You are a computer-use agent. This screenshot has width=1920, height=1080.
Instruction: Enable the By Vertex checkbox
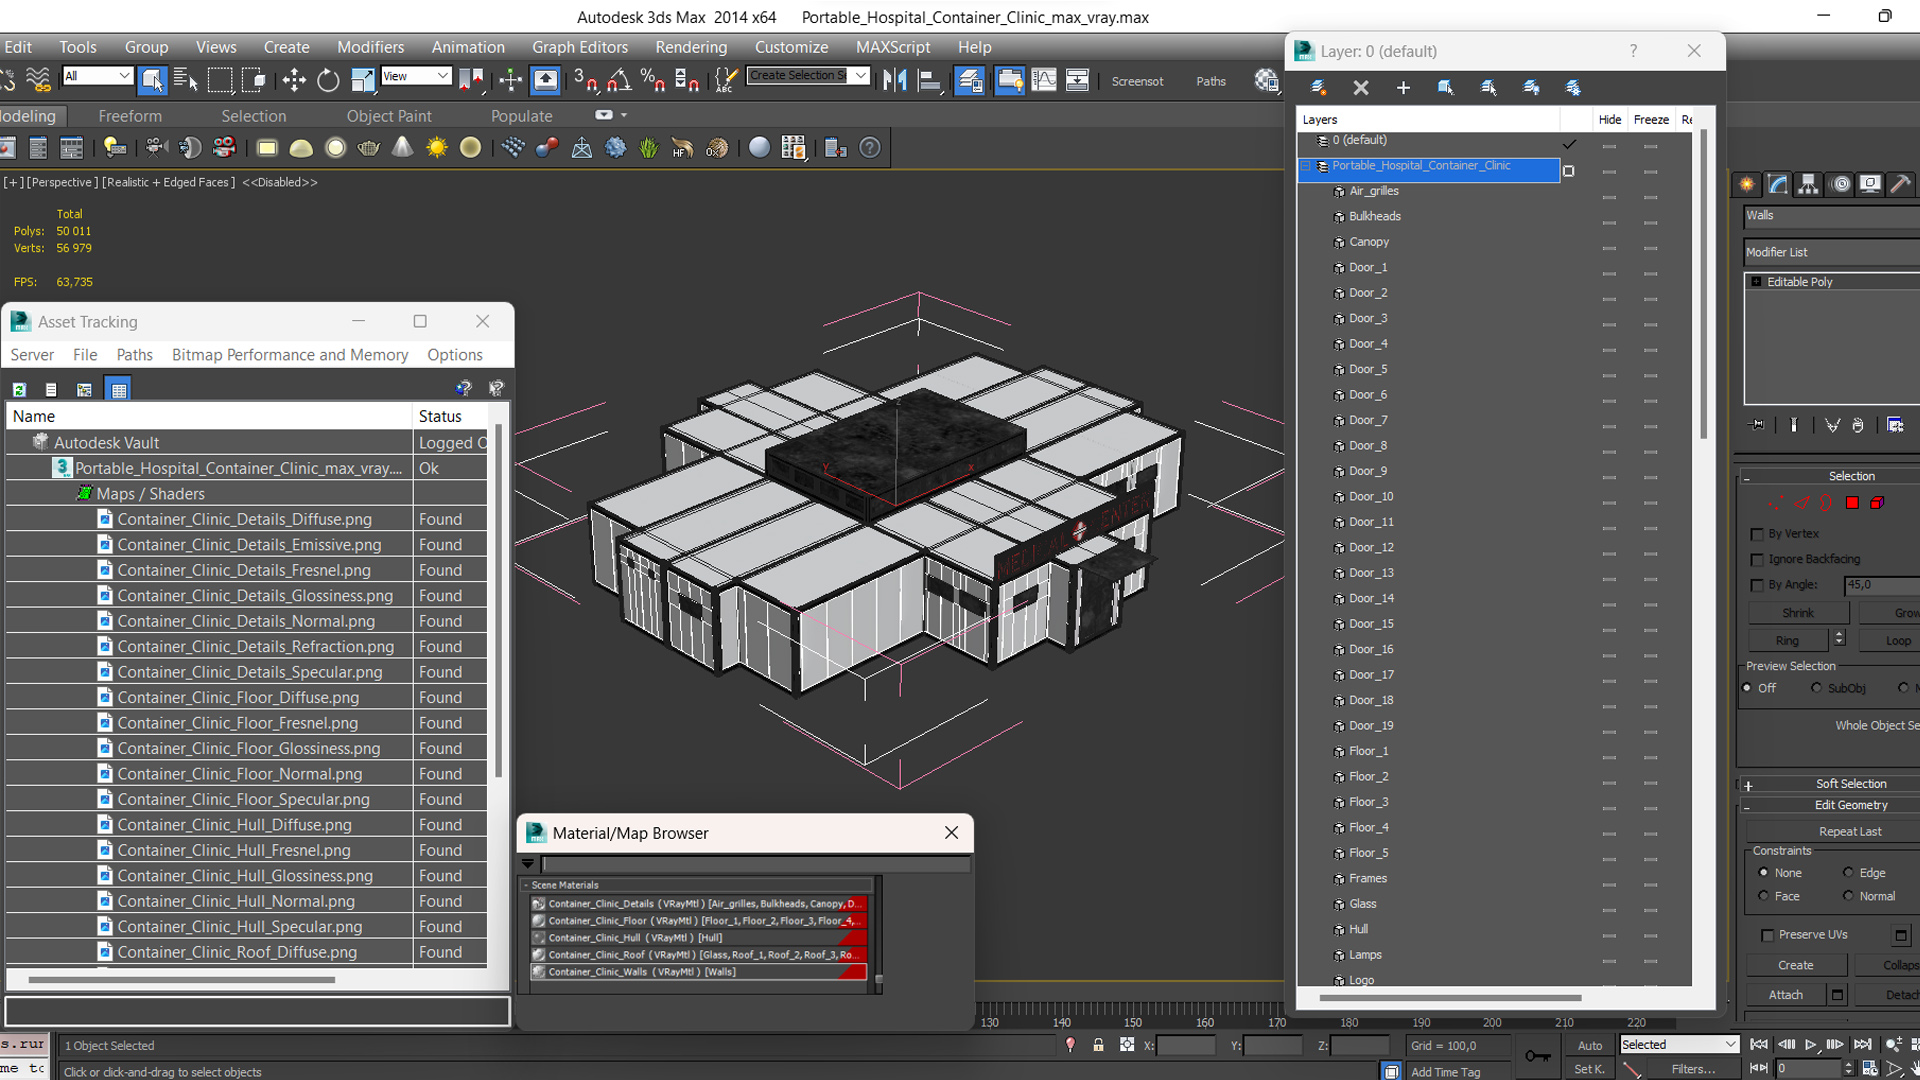click(x=1757, y=534)
